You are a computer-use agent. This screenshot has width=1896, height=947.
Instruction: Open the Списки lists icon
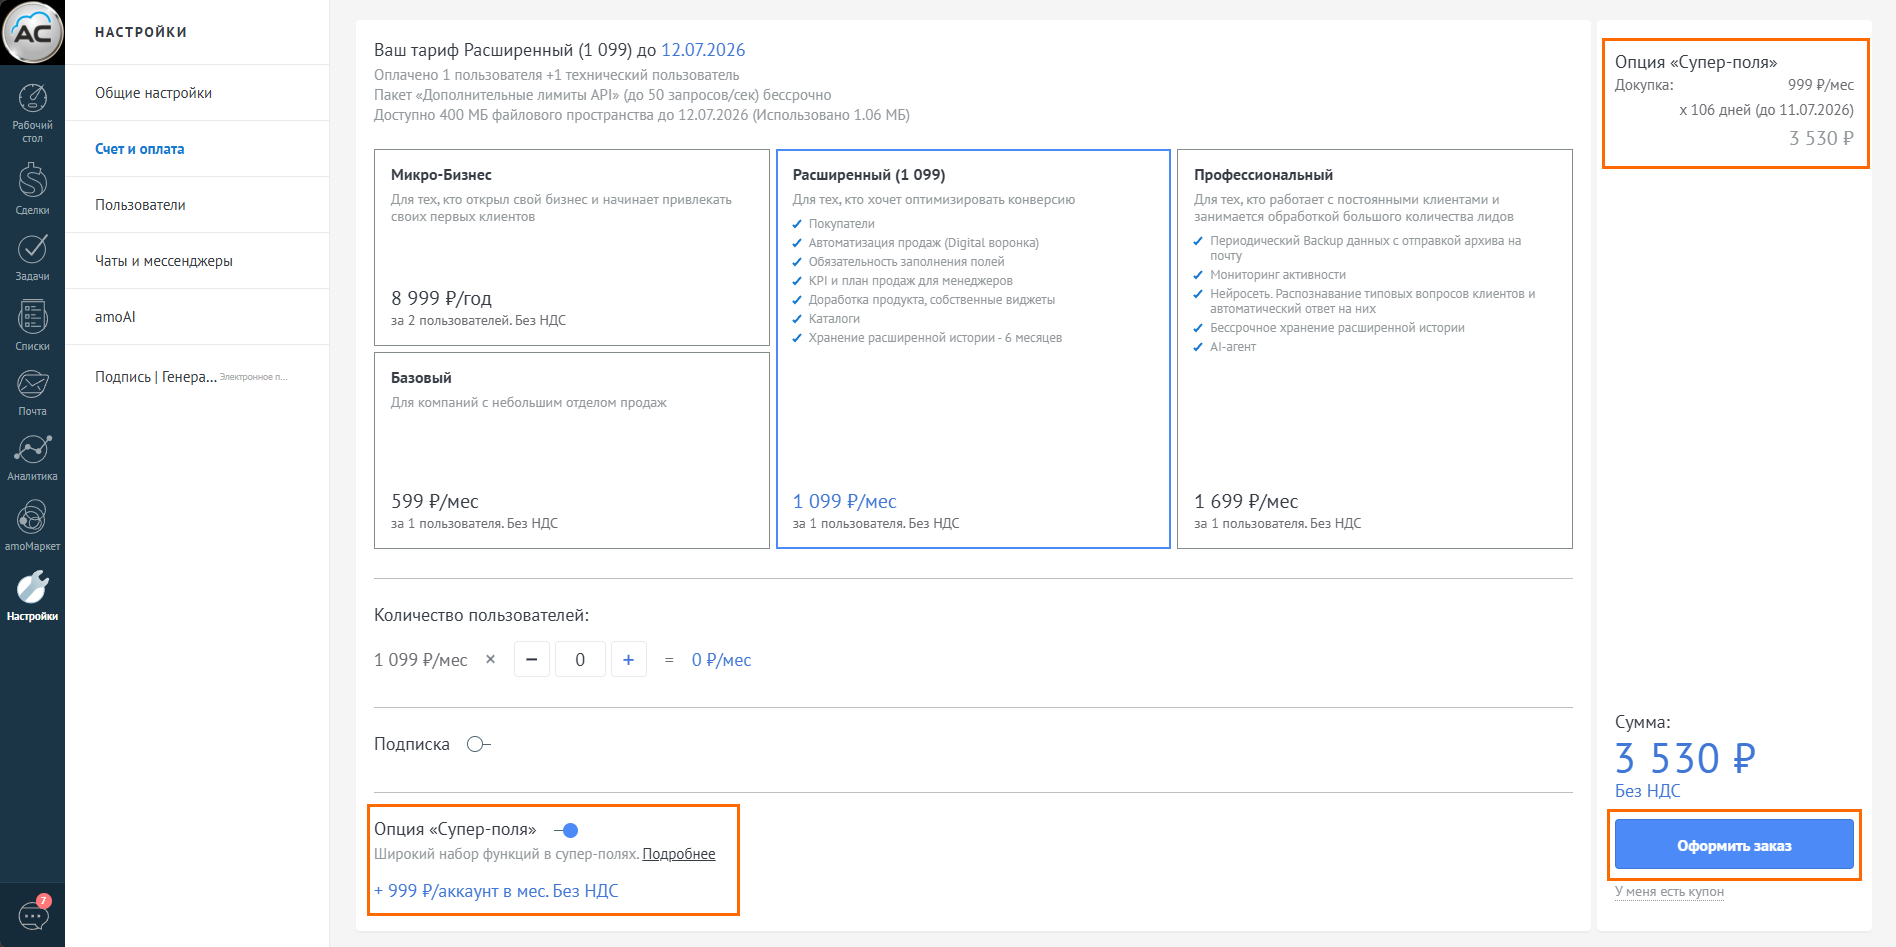pos(32,324)
